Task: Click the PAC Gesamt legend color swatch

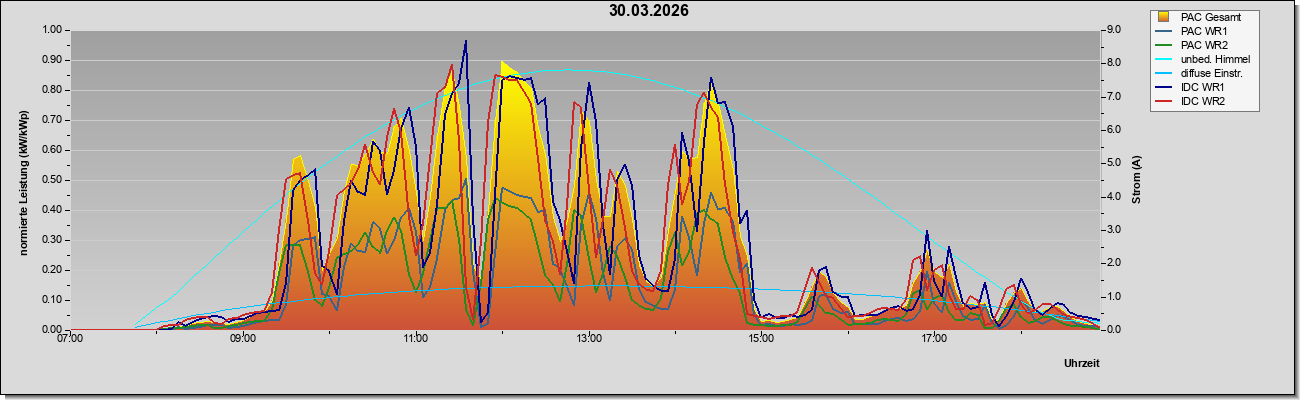Action: pos(1164,17)
